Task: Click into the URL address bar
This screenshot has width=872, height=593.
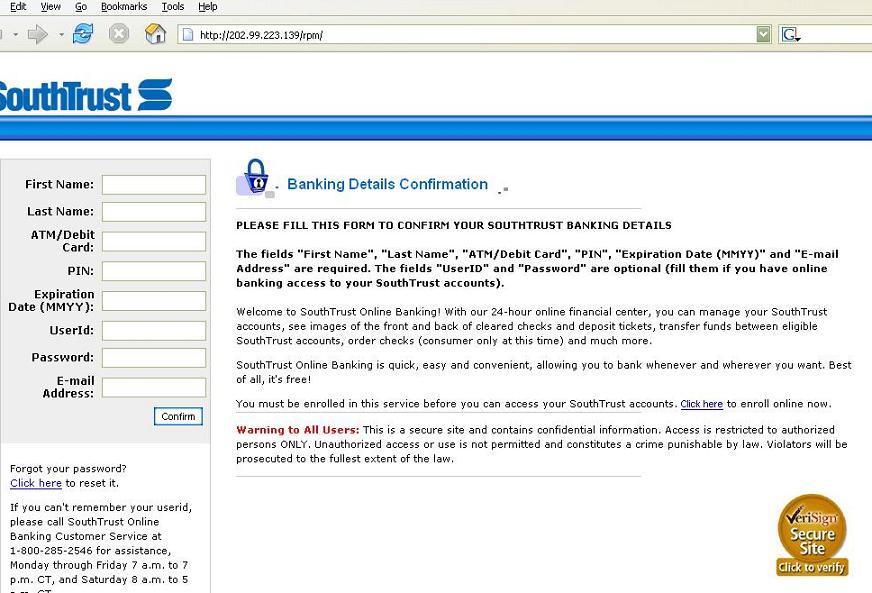Action: coord(470,35)
